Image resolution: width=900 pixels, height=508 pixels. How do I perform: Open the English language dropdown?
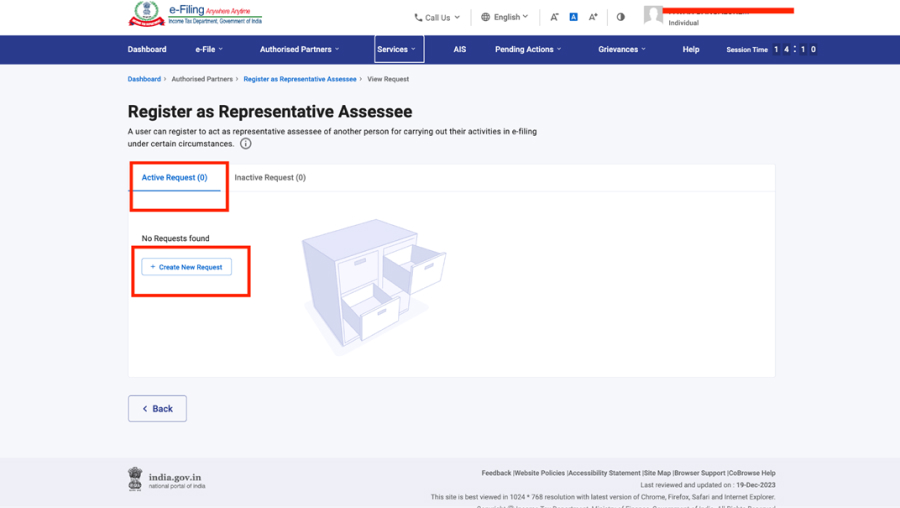[x=505, y=17]
